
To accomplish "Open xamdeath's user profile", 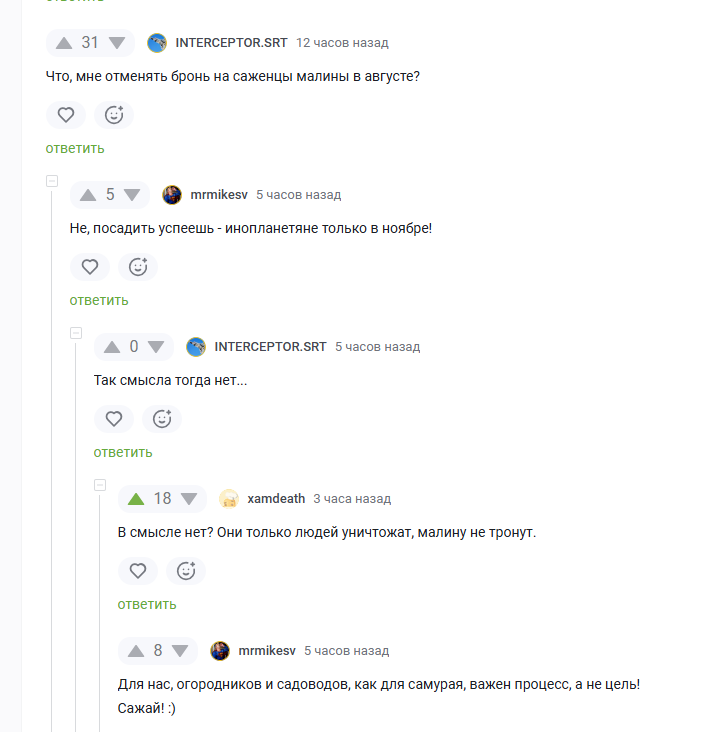I will tap(276, 499).
